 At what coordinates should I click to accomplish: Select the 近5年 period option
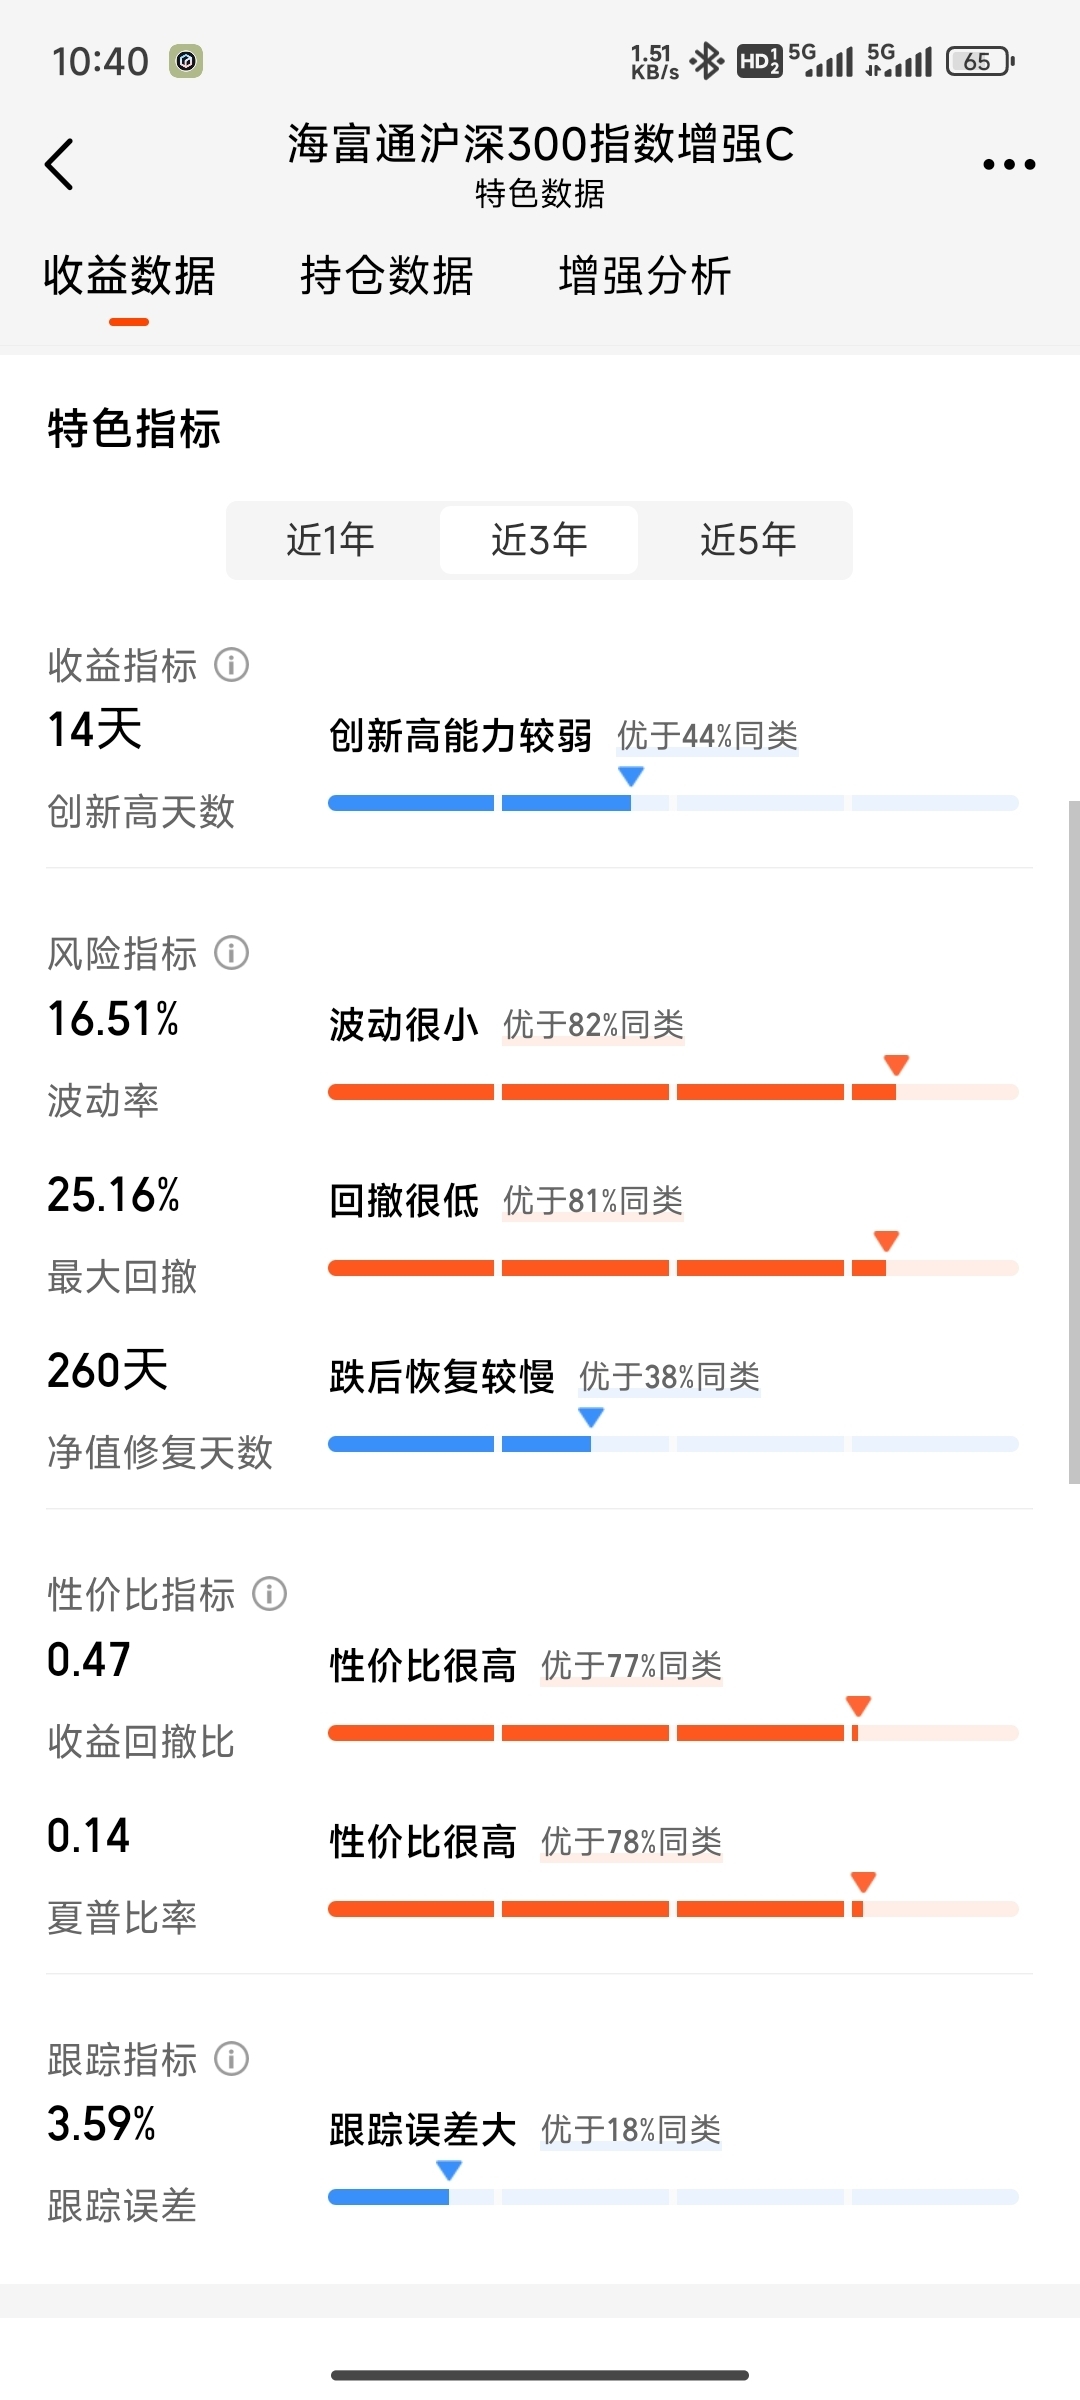(748, 540)
